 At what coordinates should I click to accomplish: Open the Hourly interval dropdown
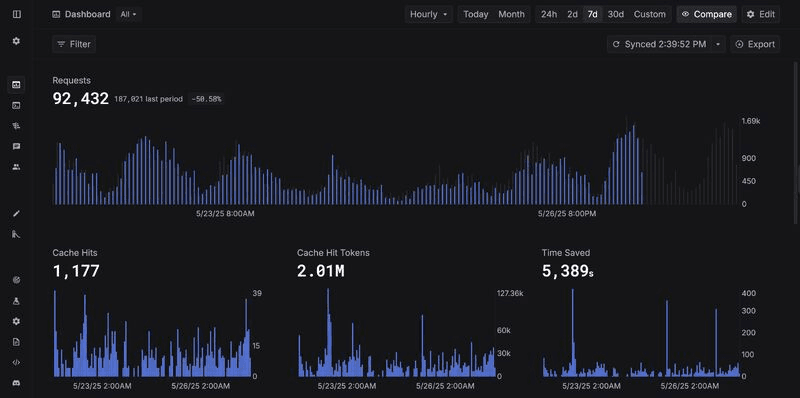pyautogui.click(x=429, y=14)
